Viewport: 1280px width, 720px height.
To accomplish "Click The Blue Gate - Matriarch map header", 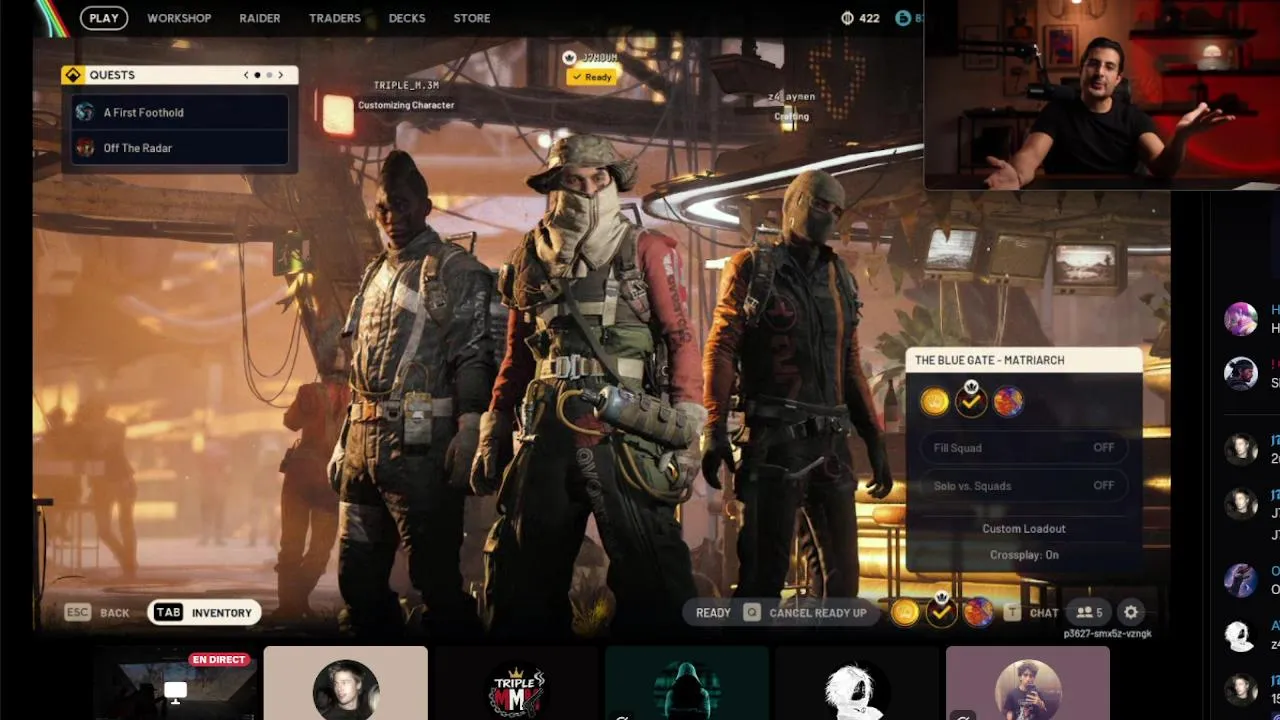I will tap(1023, 360).
